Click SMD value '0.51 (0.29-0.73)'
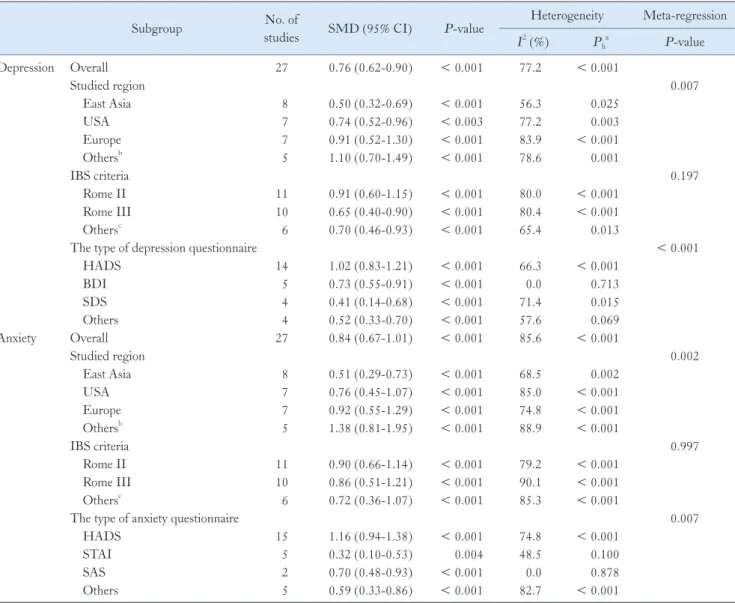Image resolution: width=735 pixels, height=603 pixels. (x=370, y=374)
